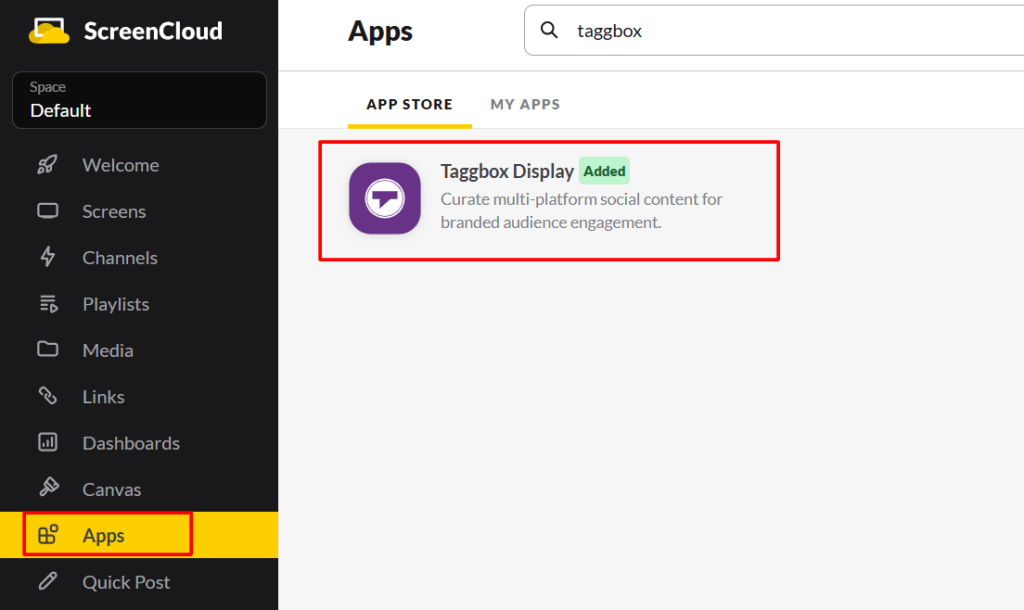Screen dimensions: 1024x610
Task: Open the Default space selector
Action: pyautogui.click(x=139, y=100)
